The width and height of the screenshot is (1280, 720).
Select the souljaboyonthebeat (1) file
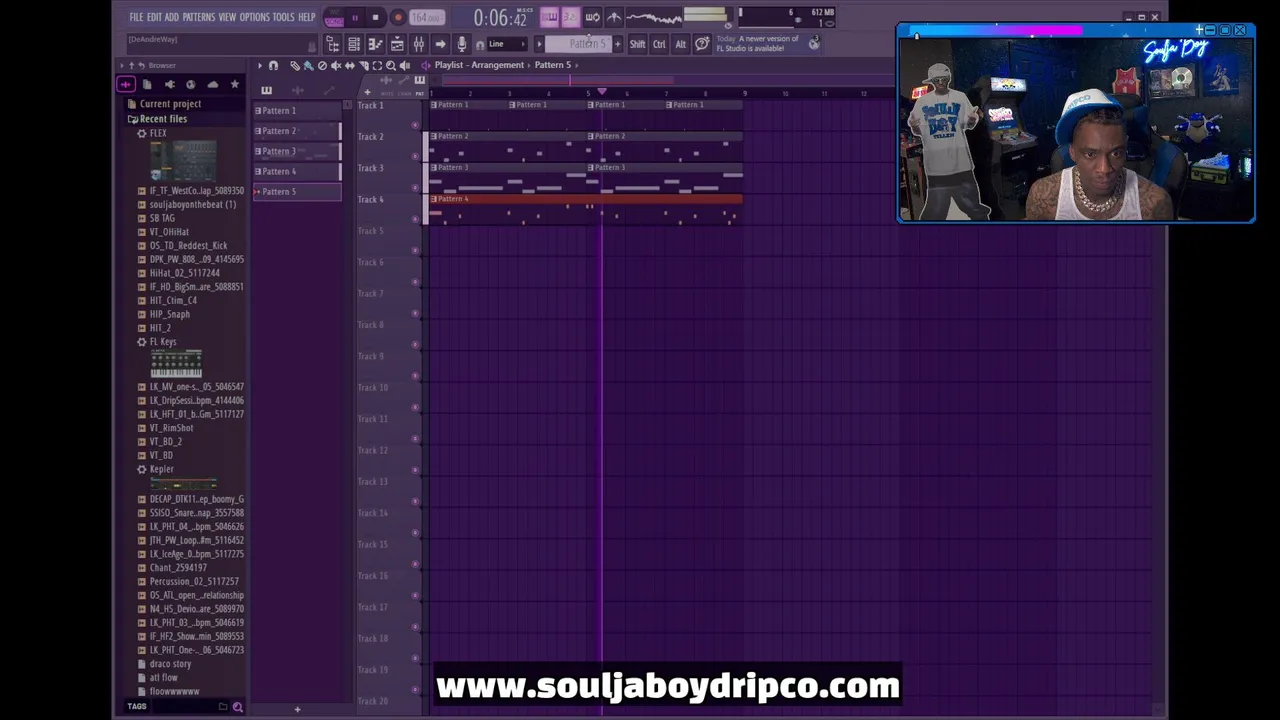[193, 204]
